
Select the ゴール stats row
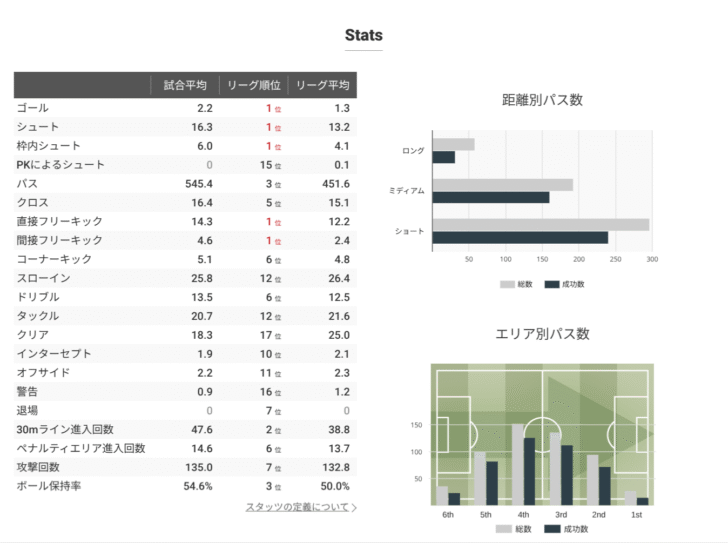[185, 108]
